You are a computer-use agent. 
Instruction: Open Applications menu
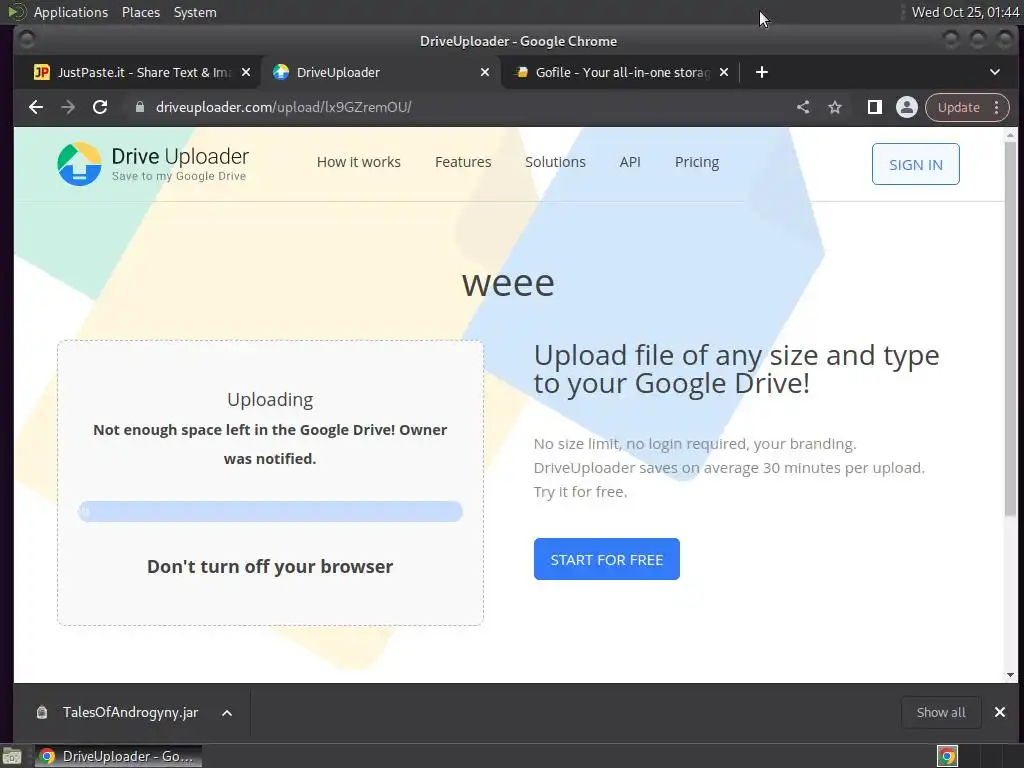(71, 12)
